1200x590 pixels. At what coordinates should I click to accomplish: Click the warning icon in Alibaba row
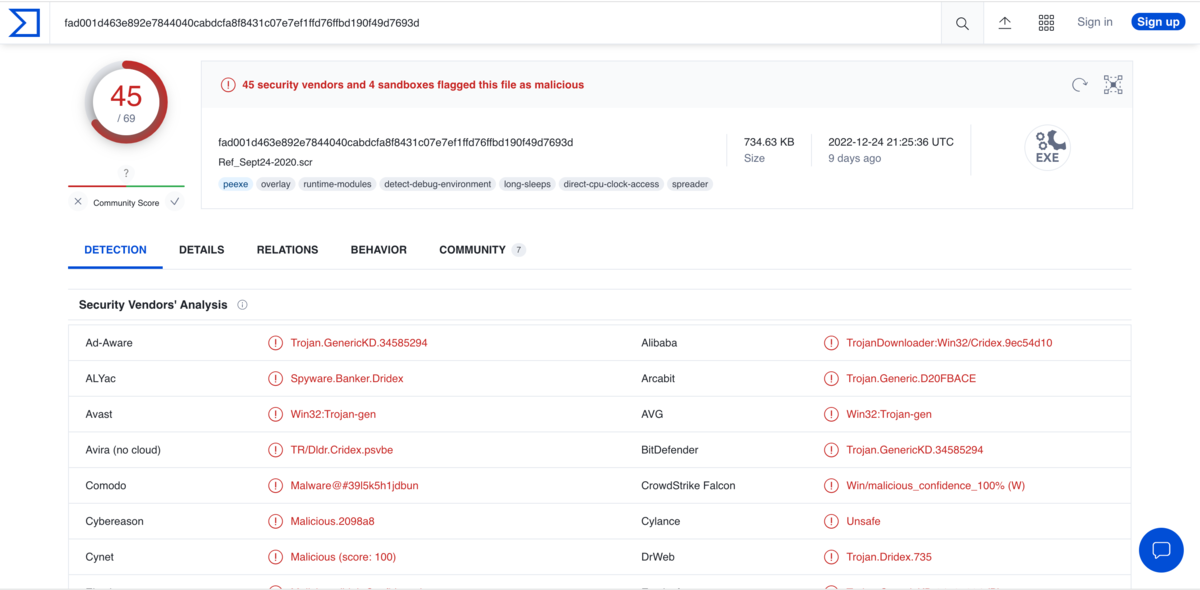coord(831,343)
